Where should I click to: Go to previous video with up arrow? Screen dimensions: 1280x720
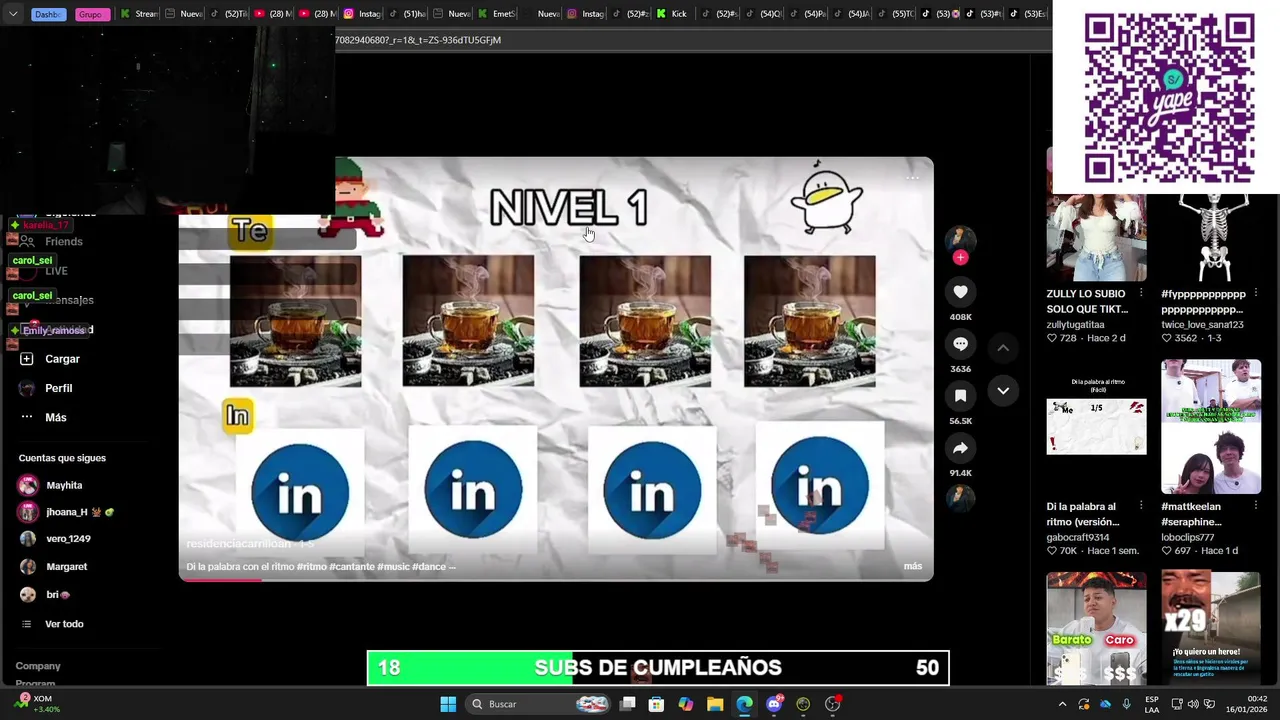click(x=1003, y=348)
